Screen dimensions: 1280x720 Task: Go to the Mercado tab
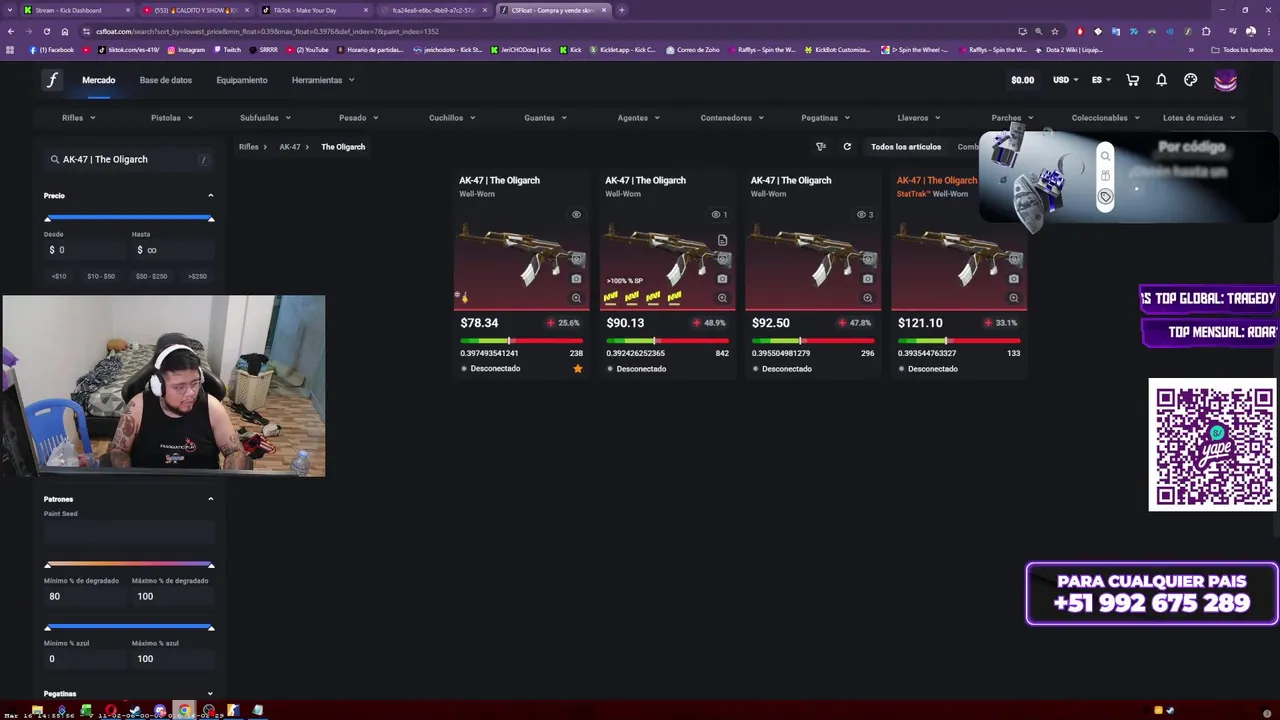pyautogui.click(x=98, y=80)
